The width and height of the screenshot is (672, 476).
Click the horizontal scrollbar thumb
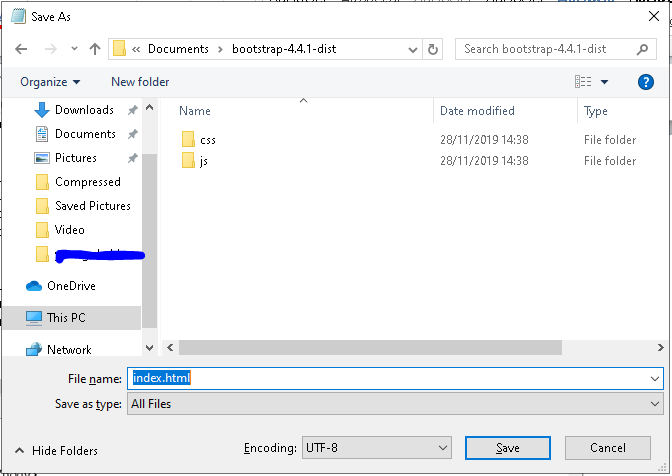pyautogui.click(x=370, y=347)
